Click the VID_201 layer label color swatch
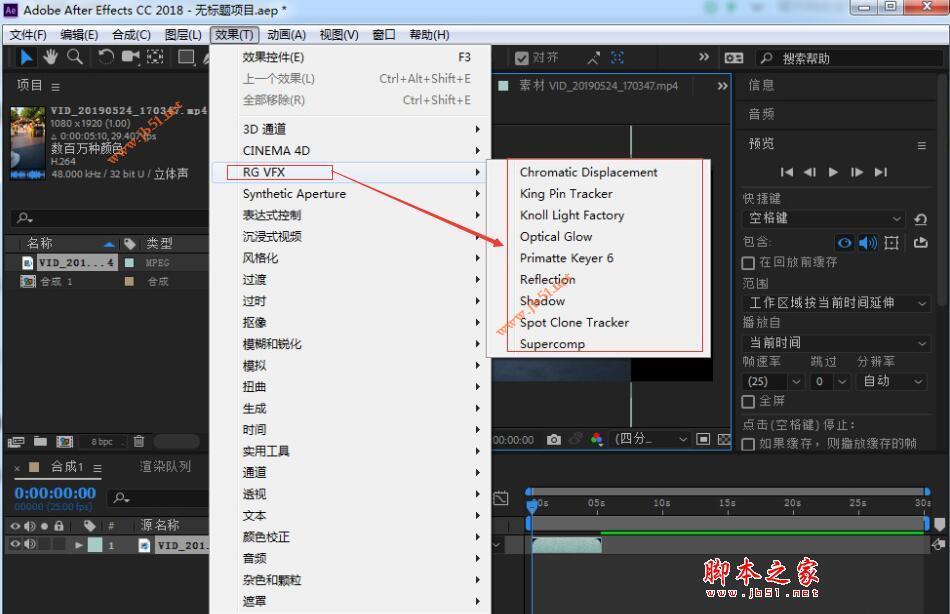The image size is (950, 614). (95, 545)
